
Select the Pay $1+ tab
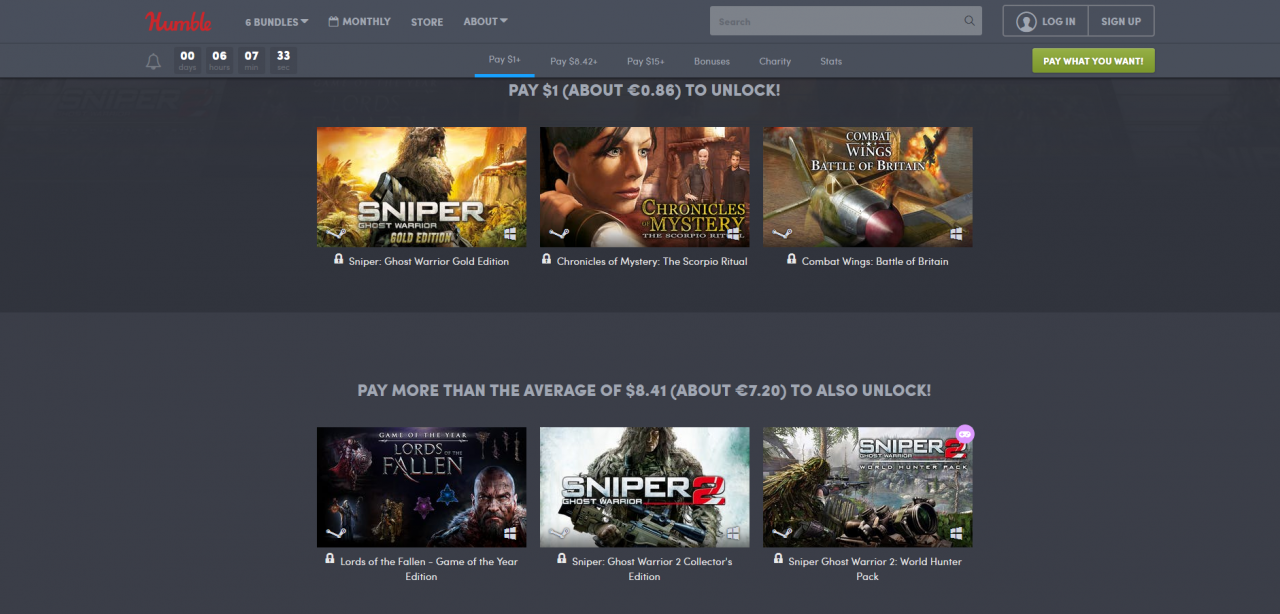point(504,60)
